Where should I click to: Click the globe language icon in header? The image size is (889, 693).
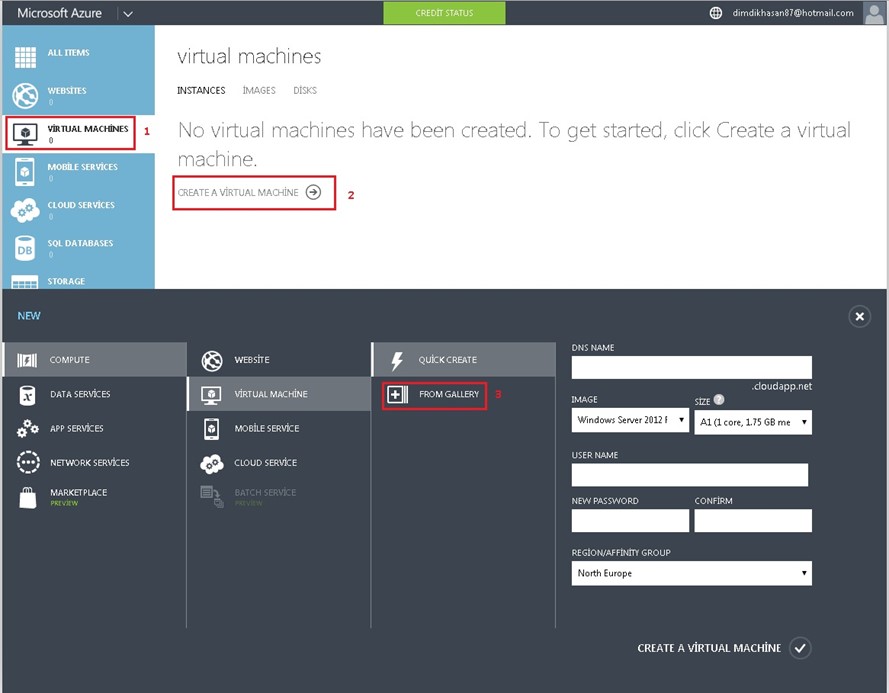tap(715, 13)
